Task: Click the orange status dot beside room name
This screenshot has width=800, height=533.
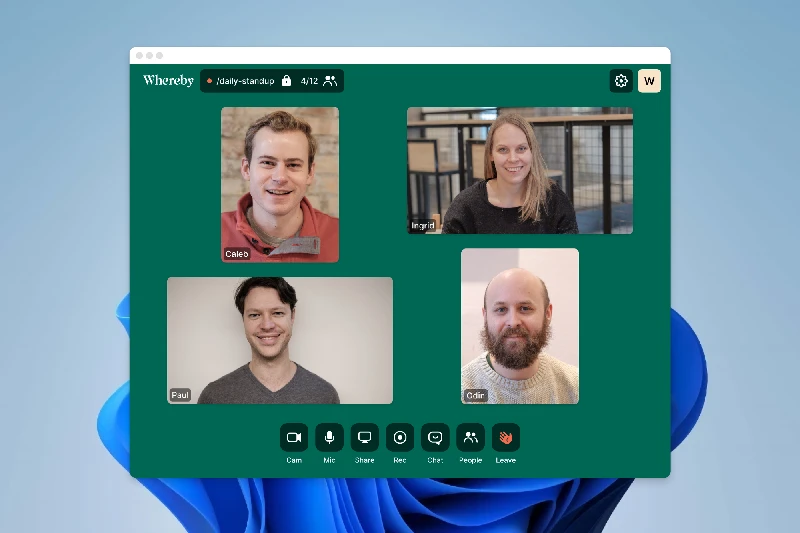Action: 209,81
